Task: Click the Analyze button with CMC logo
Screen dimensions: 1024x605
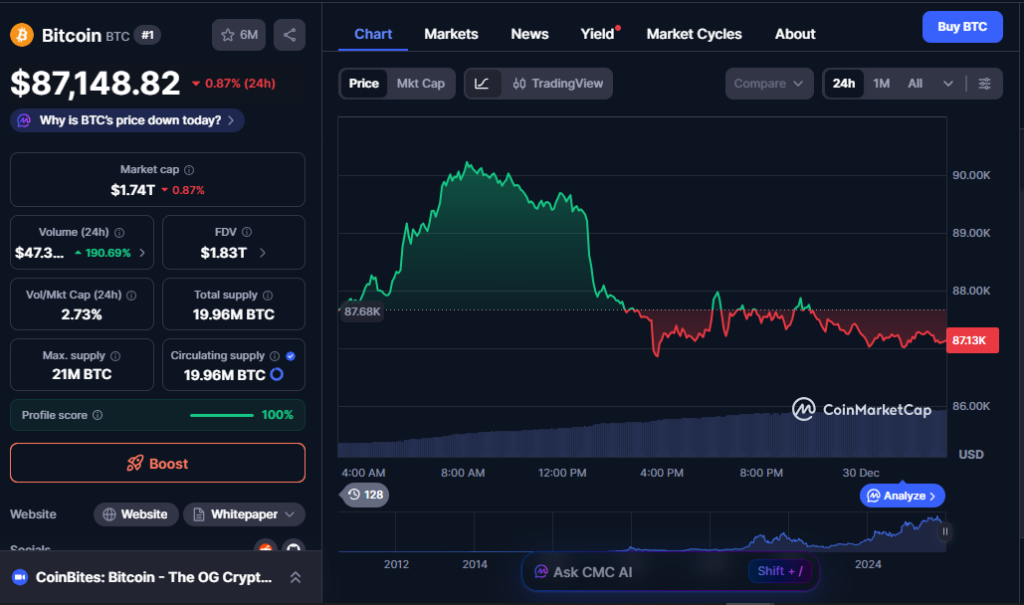Action: (x=901, y=495)
